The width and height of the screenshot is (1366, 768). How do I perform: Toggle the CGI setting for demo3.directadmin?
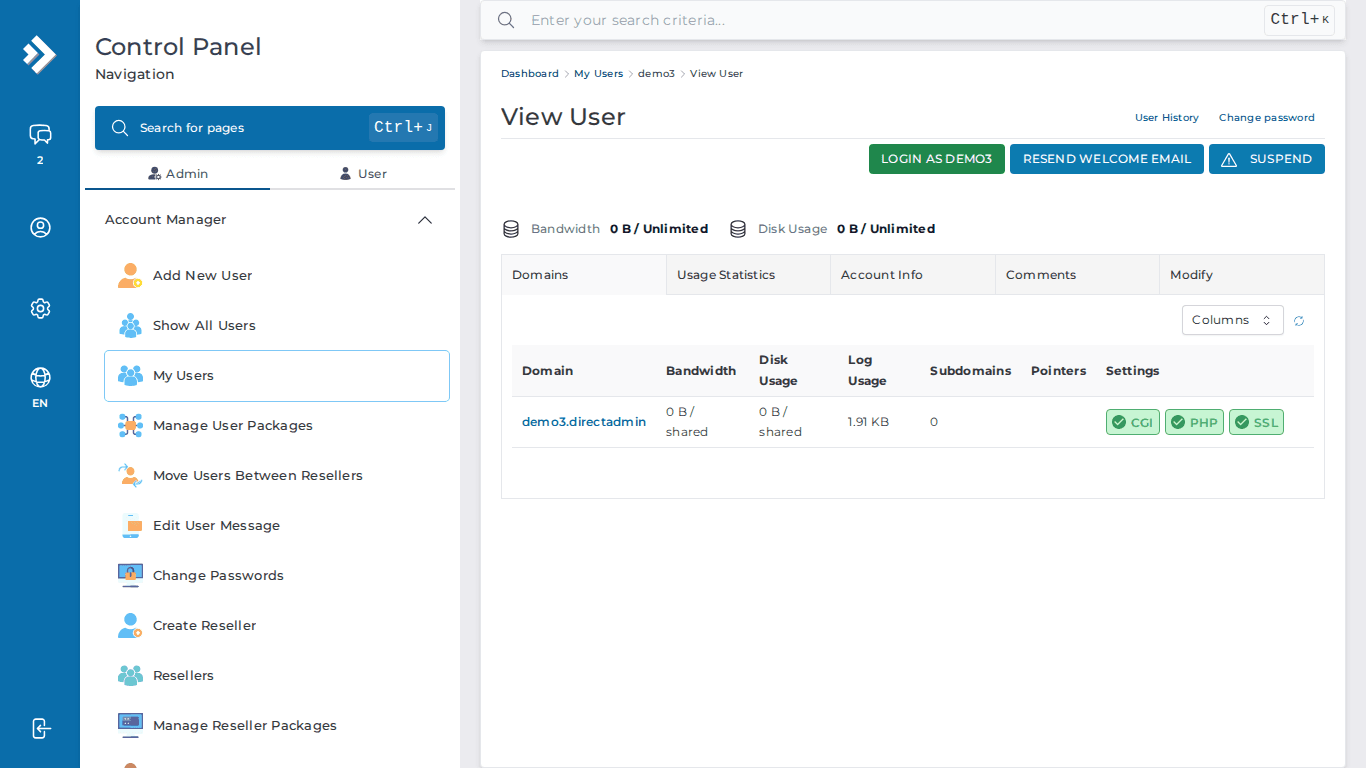click(1132, 422)
